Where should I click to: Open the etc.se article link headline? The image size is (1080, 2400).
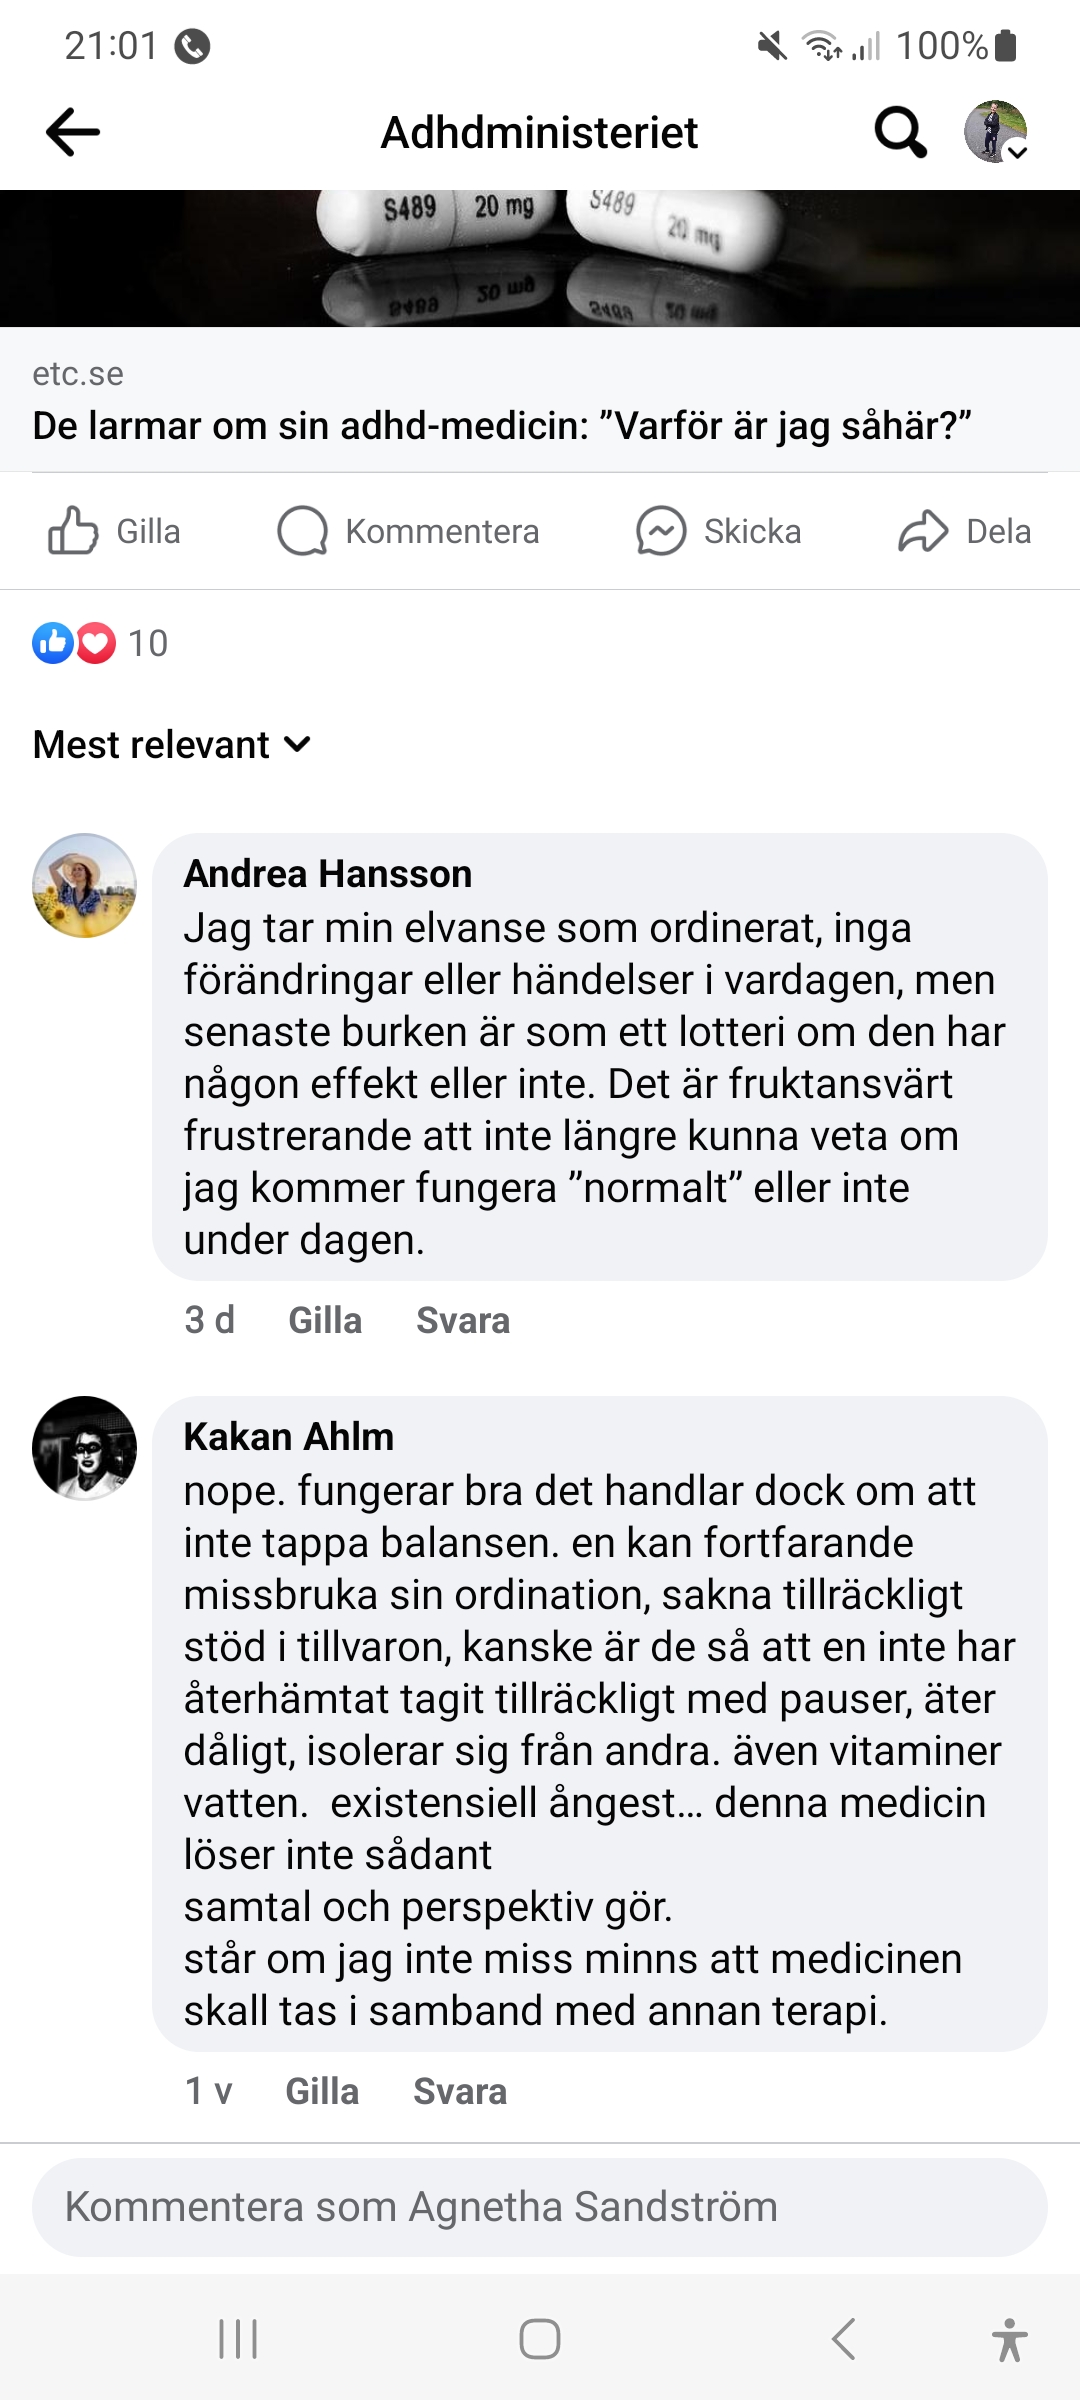(502, 426)
